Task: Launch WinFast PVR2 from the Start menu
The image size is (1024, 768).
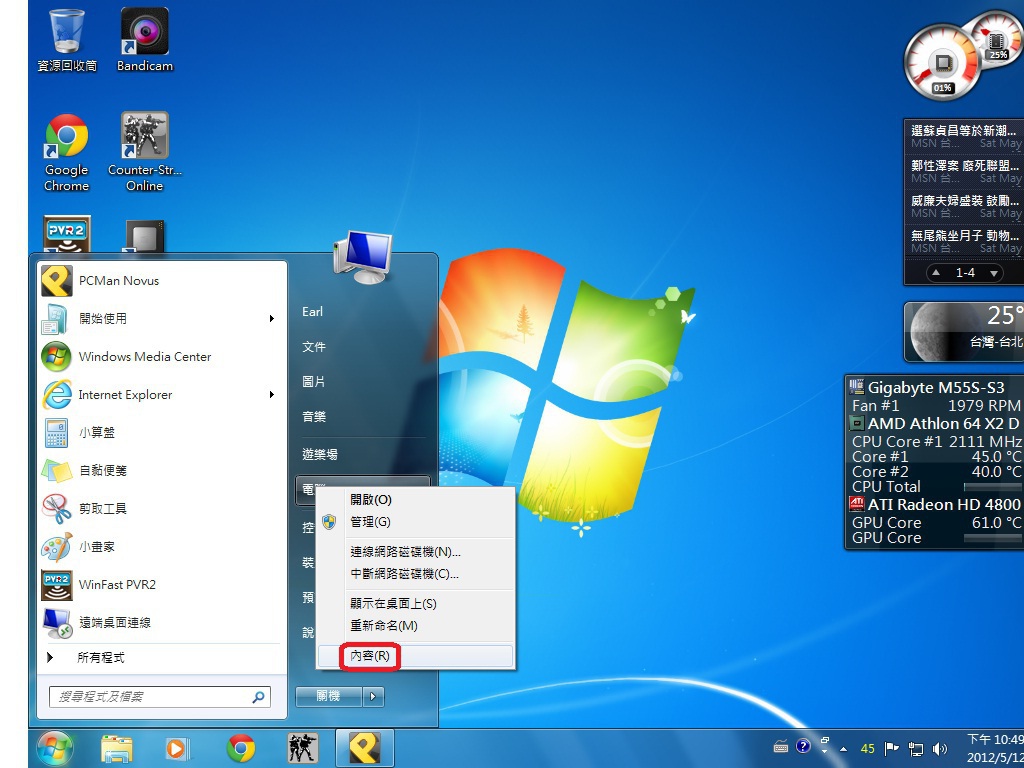Action: [x=163, y=584]
